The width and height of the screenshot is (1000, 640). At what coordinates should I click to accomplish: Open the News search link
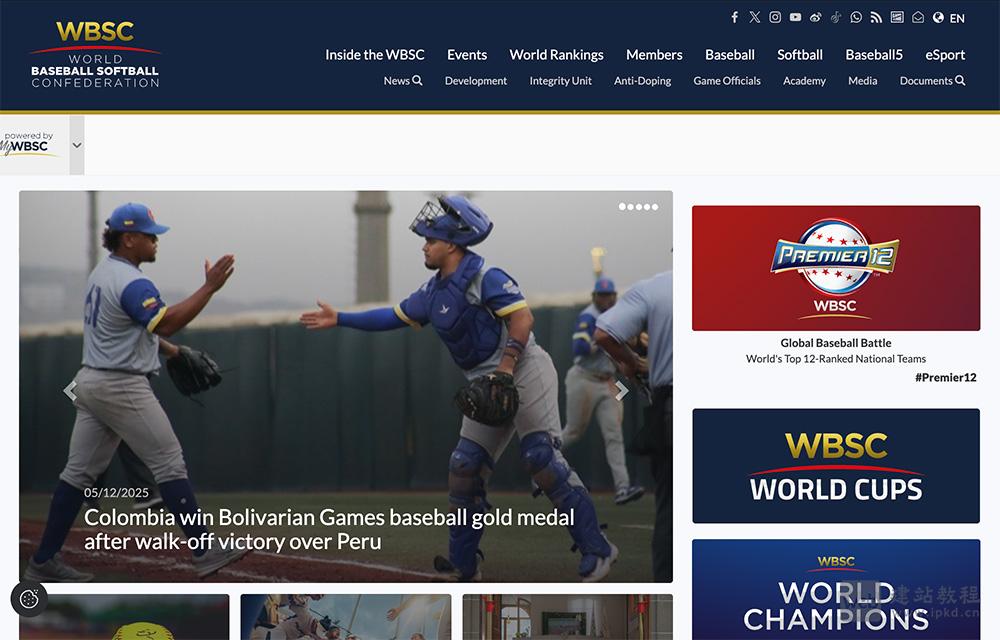pos(402,81)
